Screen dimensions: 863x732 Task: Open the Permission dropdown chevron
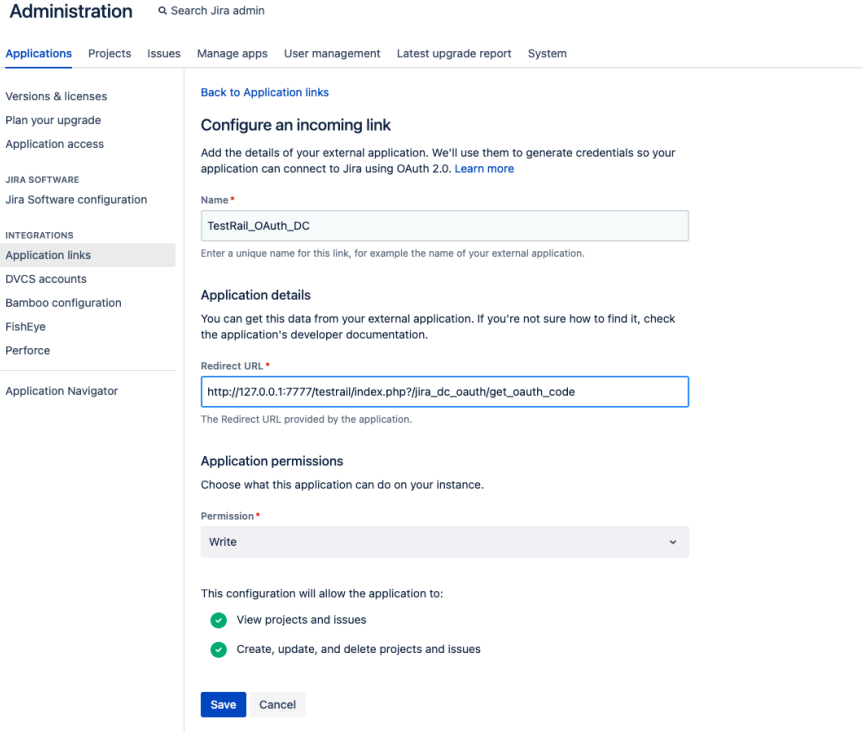[x=674, y=541]
